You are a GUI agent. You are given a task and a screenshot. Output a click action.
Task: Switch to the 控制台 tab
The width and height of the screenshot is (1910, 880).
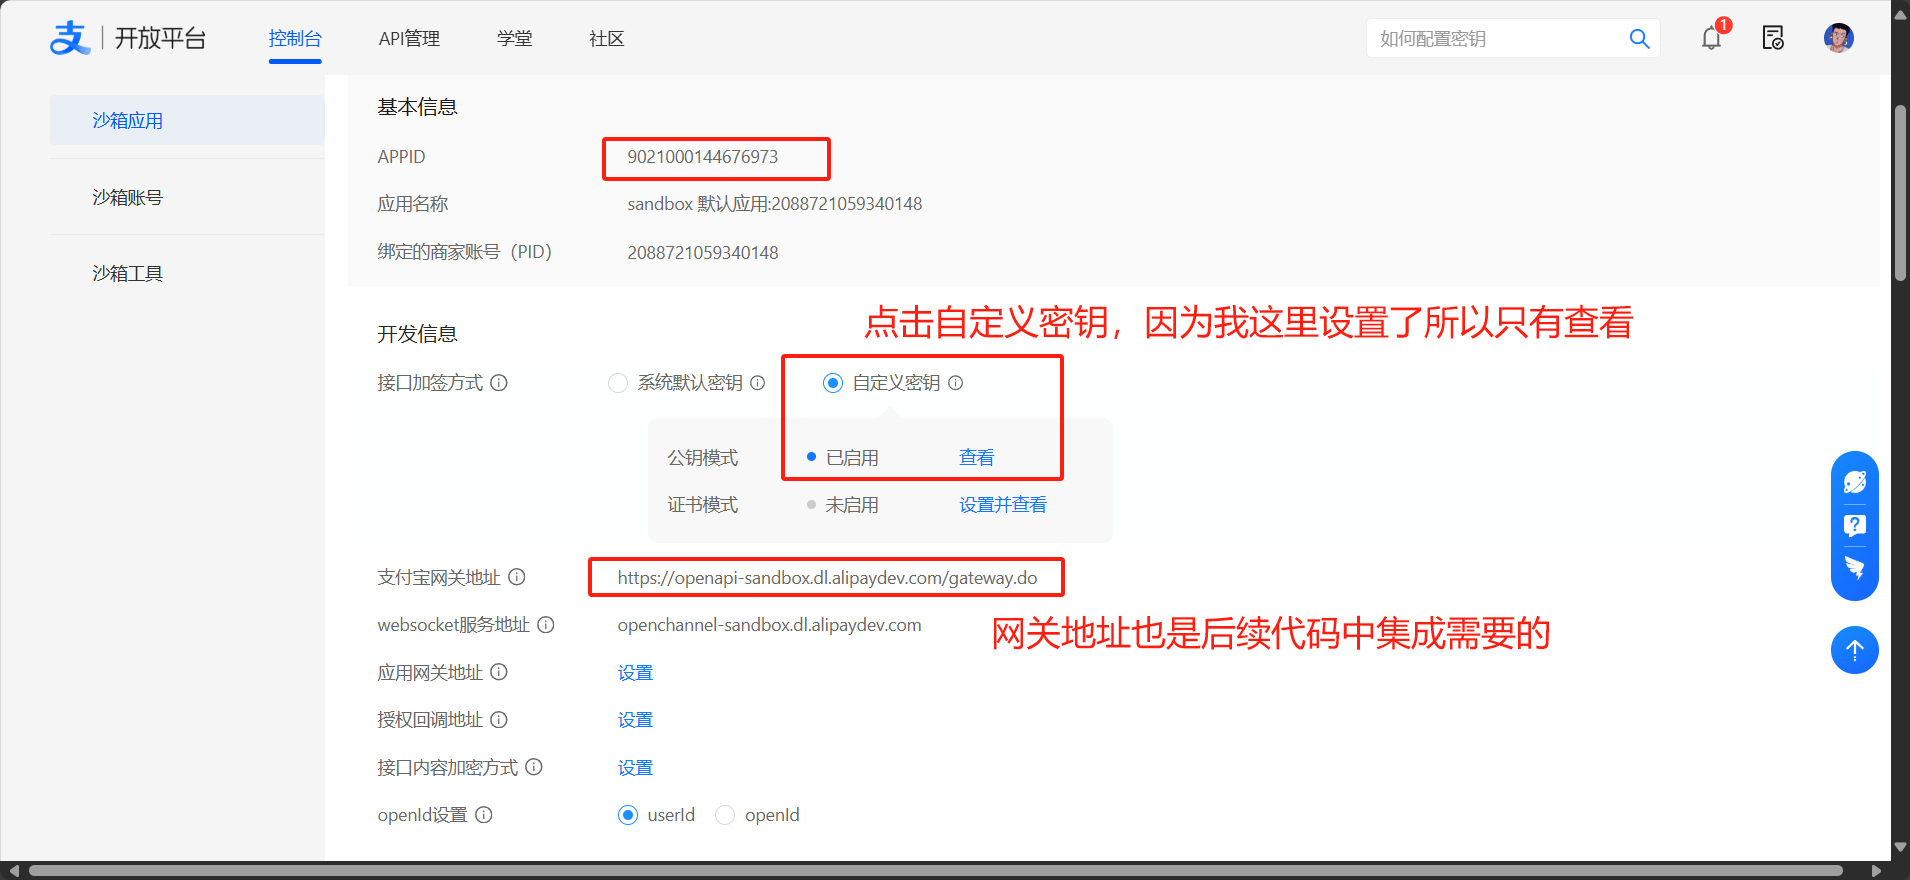pos(295,39)
